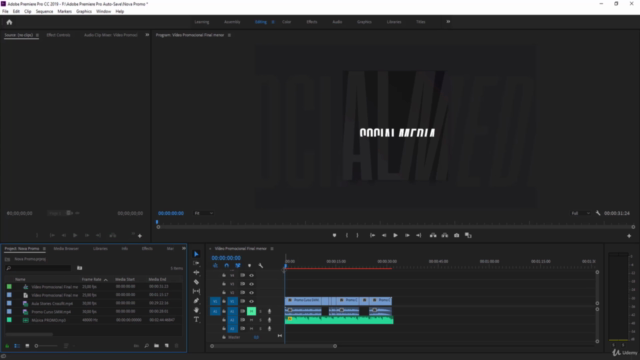Switch Project panel to icon view
Screen dimensions: 640x360
pos(27,346)
